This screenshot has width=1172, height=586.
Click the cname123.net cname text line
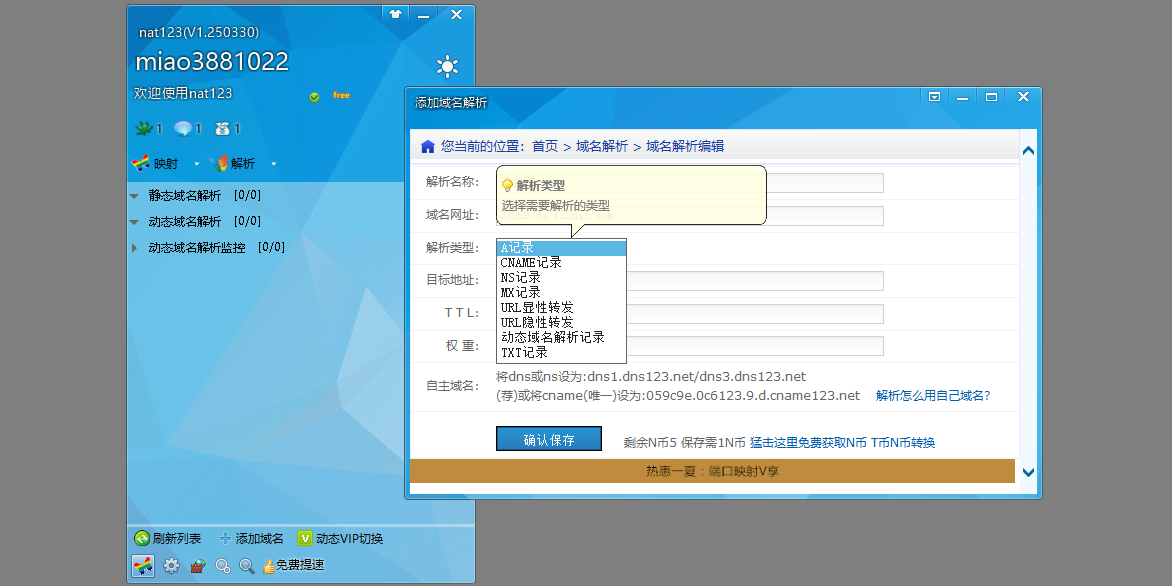point(678,395)
